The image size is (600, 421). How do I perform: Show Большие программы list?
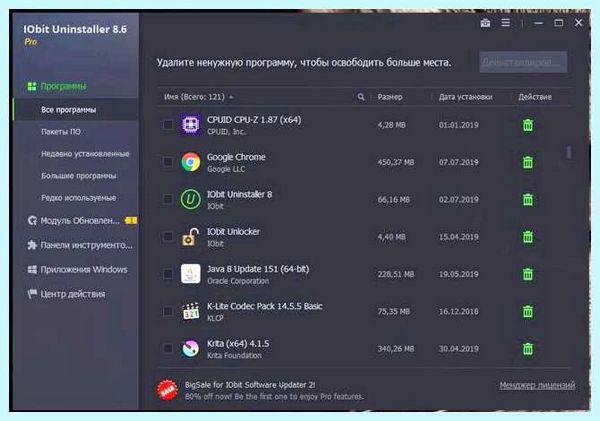(x=76, y=176)
